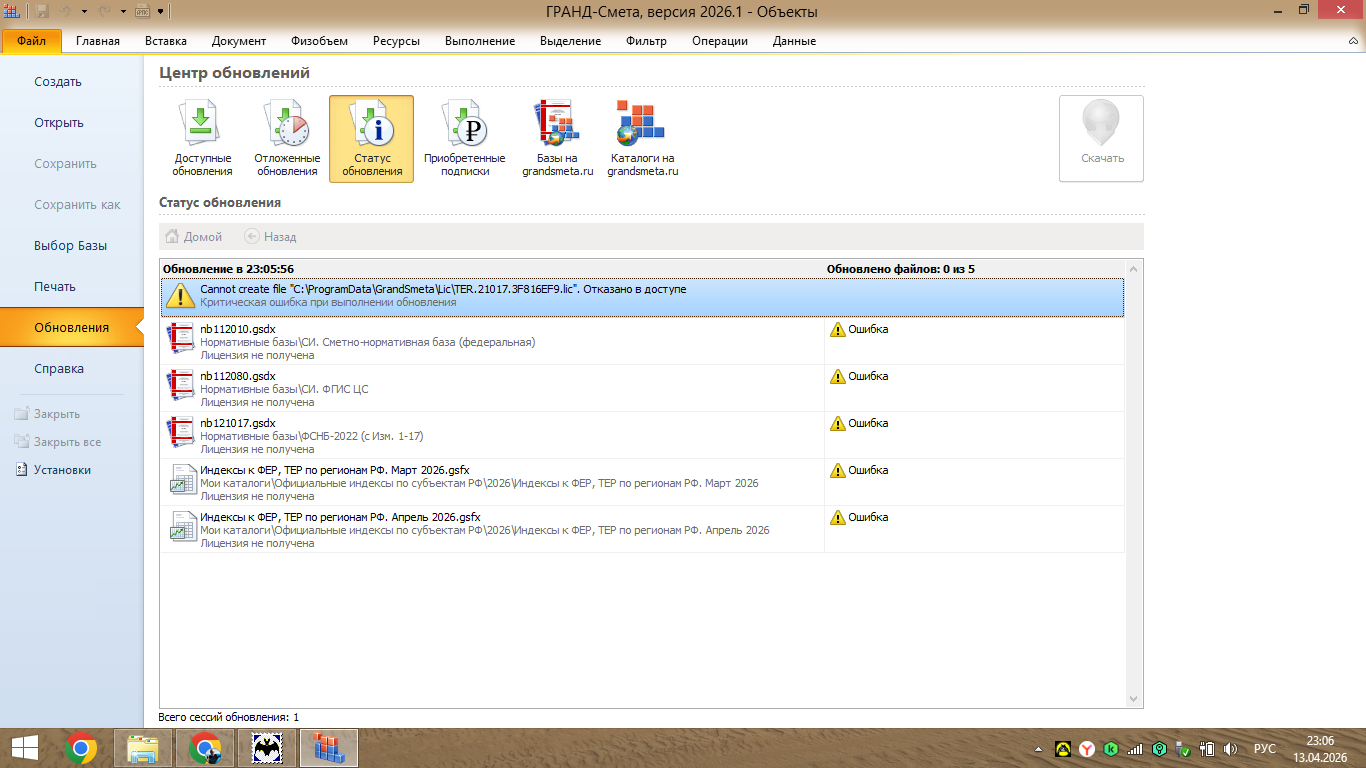Open File Explorer from the taskbar

click(x=143, y=748)
